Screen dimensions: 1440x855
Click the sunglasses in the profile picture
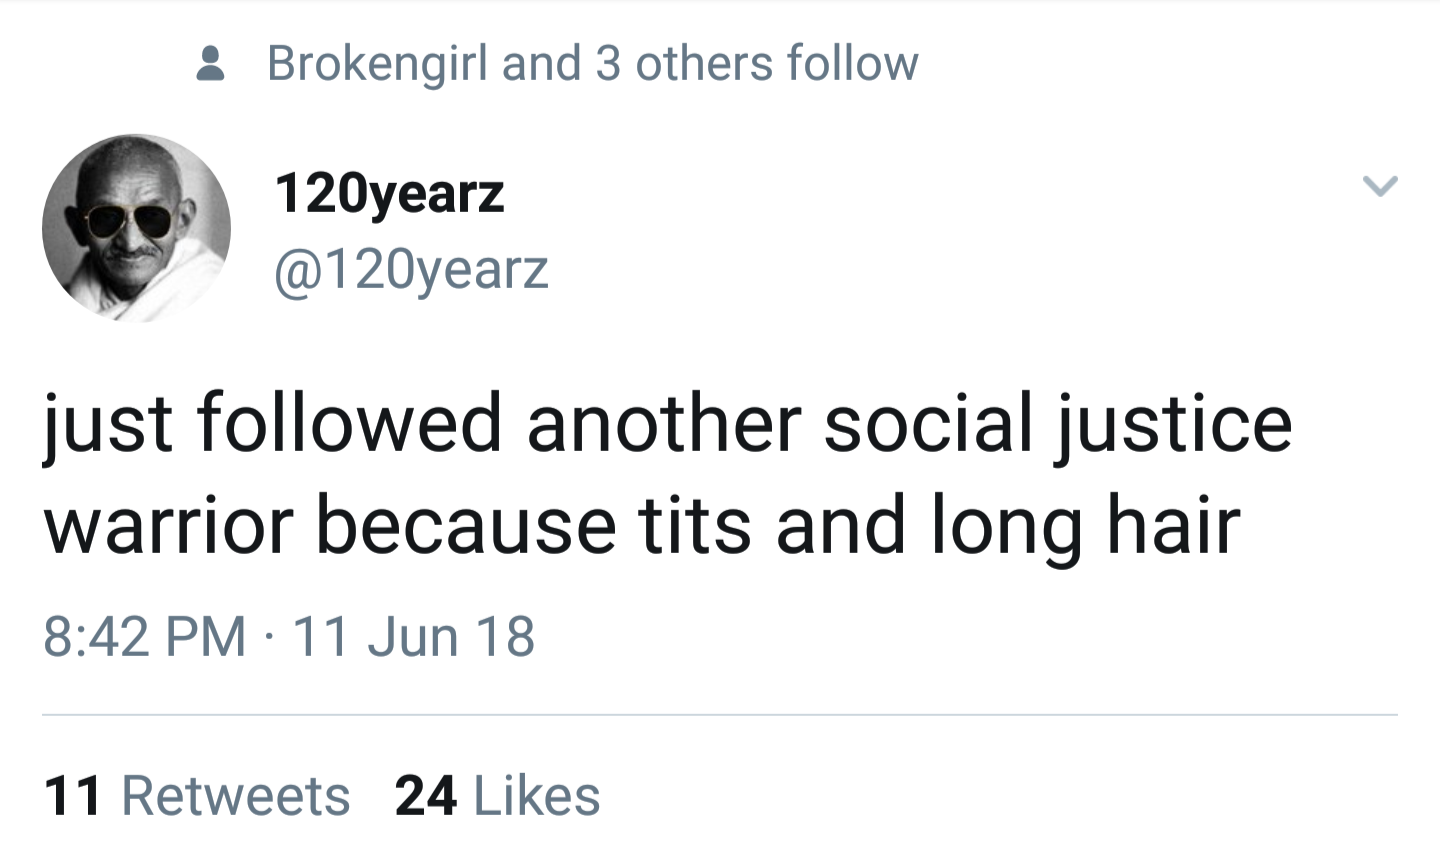128,221
